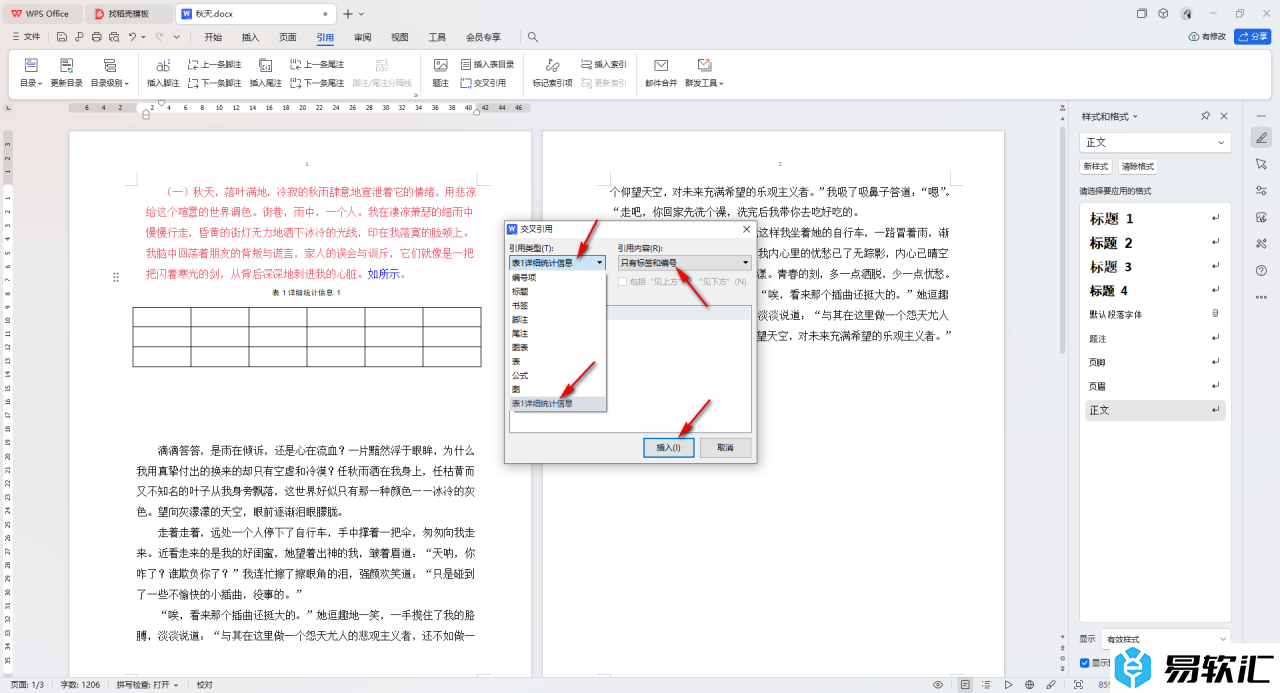Apply the 标题 1 style
The height and width of the screenshot is (693, 1280).
[x=1155, y=218]
